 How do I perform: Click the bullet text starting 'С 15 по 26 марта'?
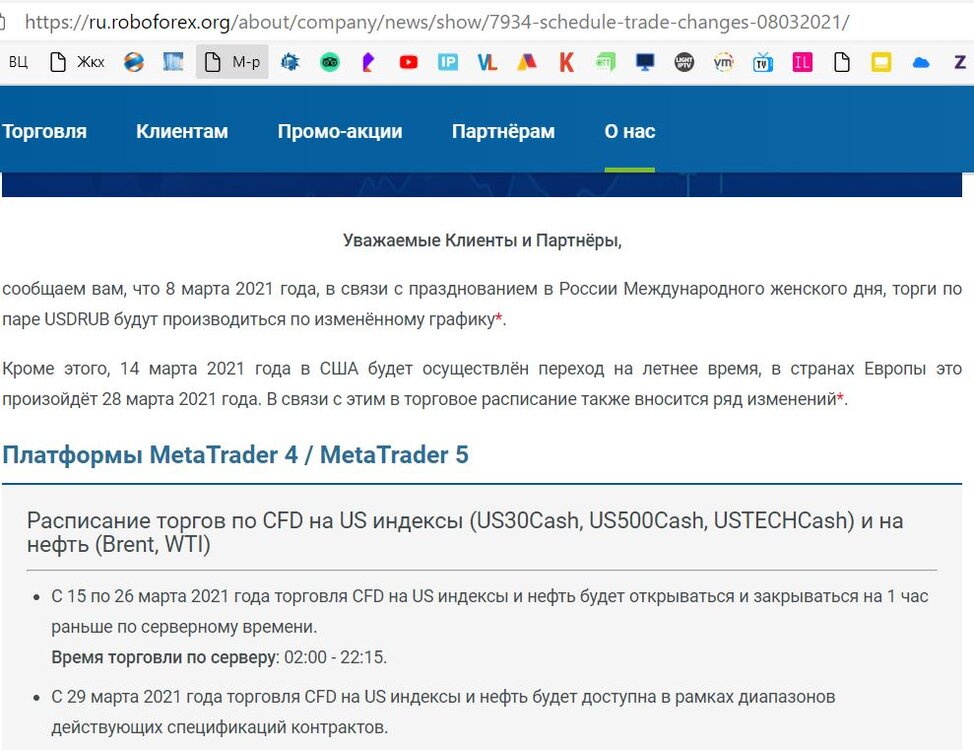[x=489, y=611]
